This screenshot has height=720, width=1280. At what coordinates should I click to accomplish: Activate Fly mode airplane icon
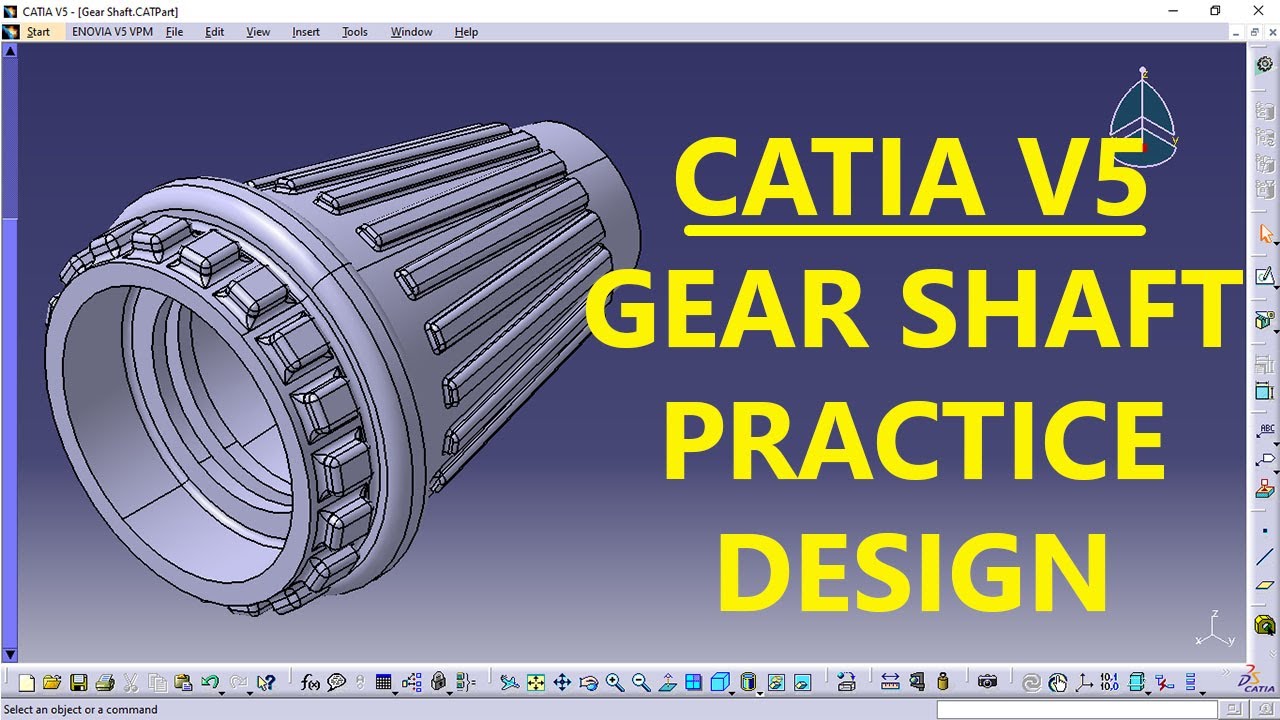click(510, 683)
